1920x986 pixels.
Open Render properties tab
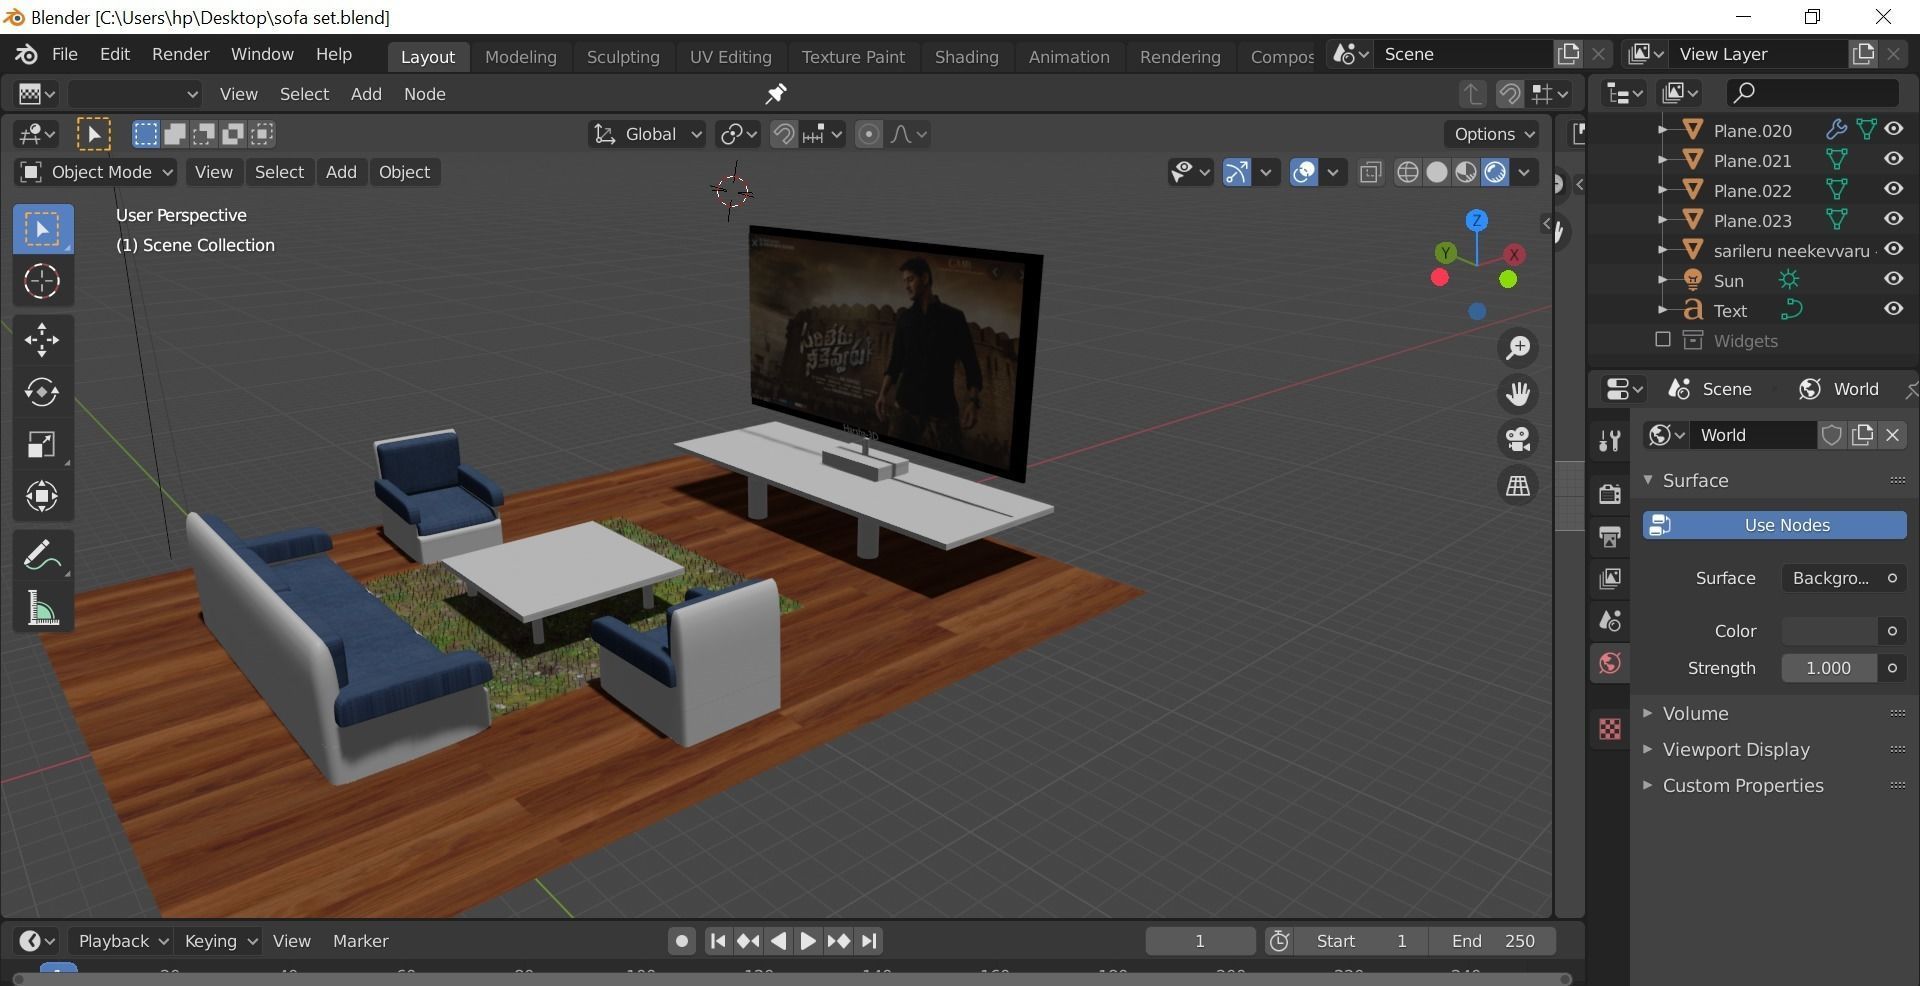coord(1610,494)
